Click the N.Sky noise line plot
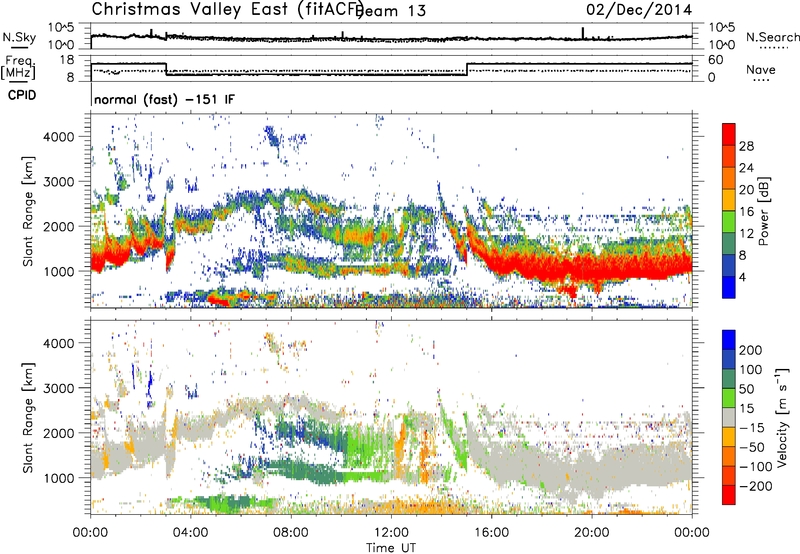 [391, 38]
